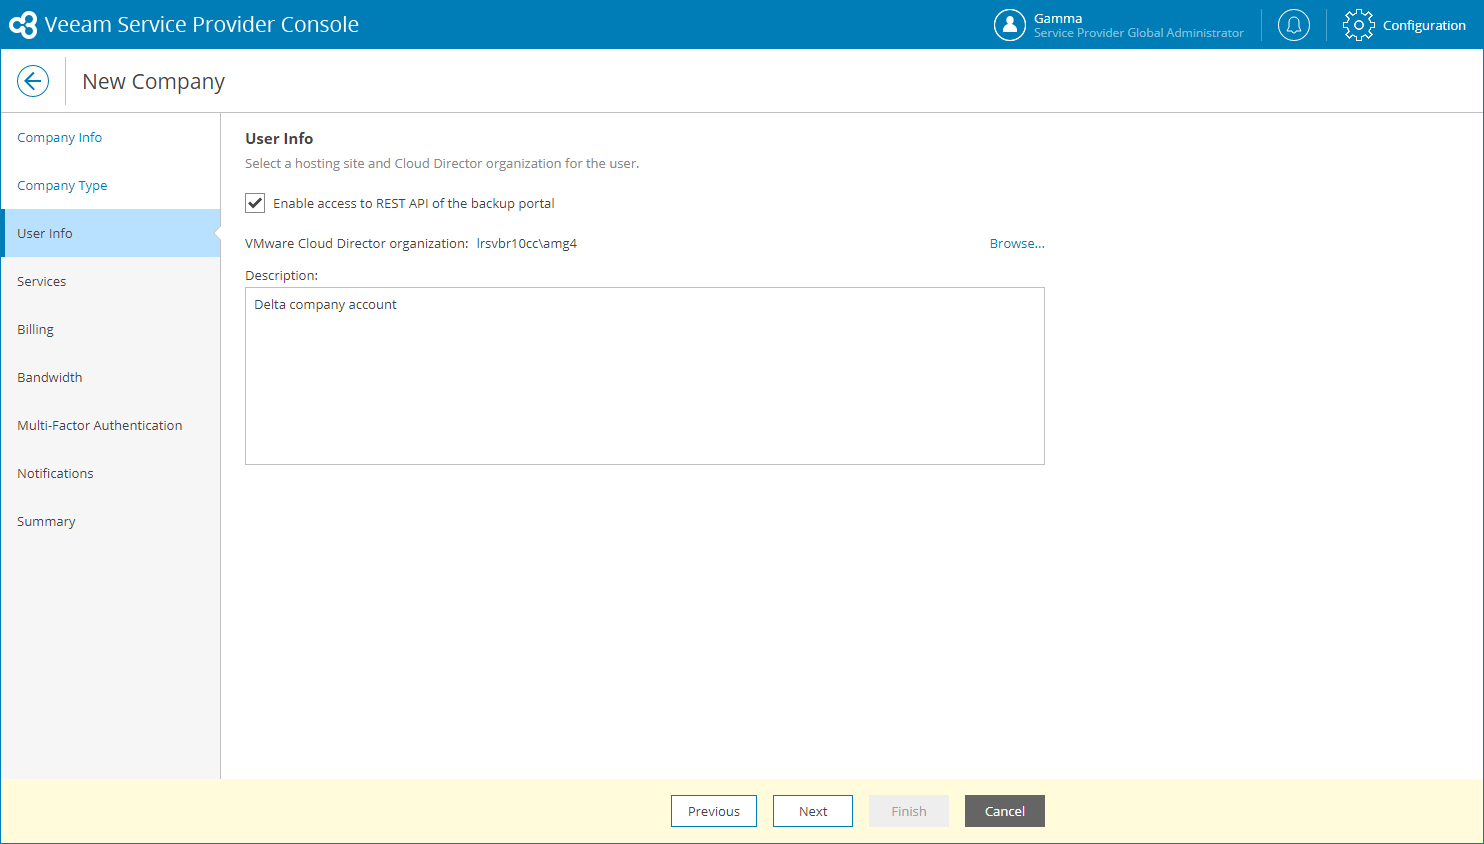Open the Gamma user profile icon
Screen dimensions: 1484x844
[1010, 25]
